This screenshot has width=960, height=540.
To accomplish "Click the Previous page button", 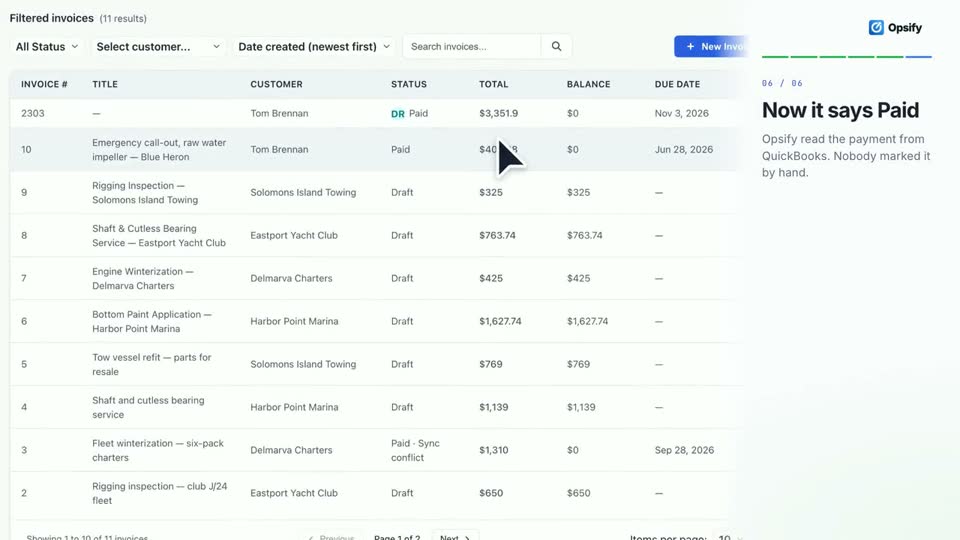I will pos(331,538).
